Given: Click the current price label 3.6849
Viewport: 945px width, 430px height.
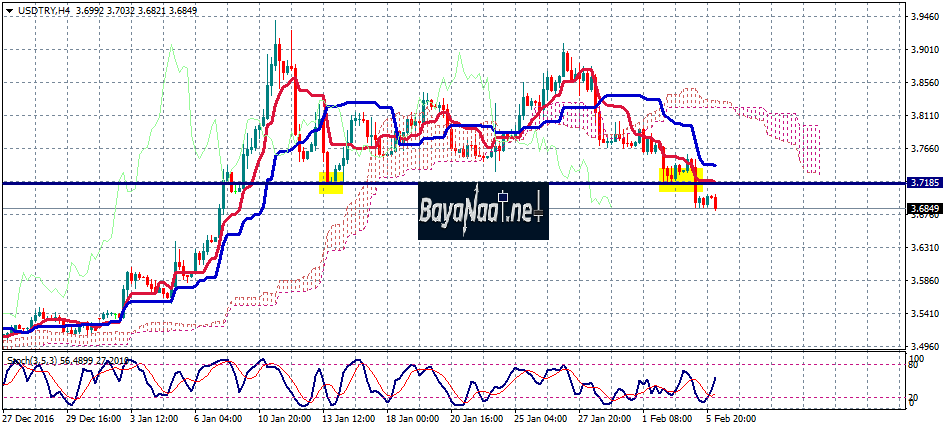Looking at the screenshot, I should pos(923,209).
